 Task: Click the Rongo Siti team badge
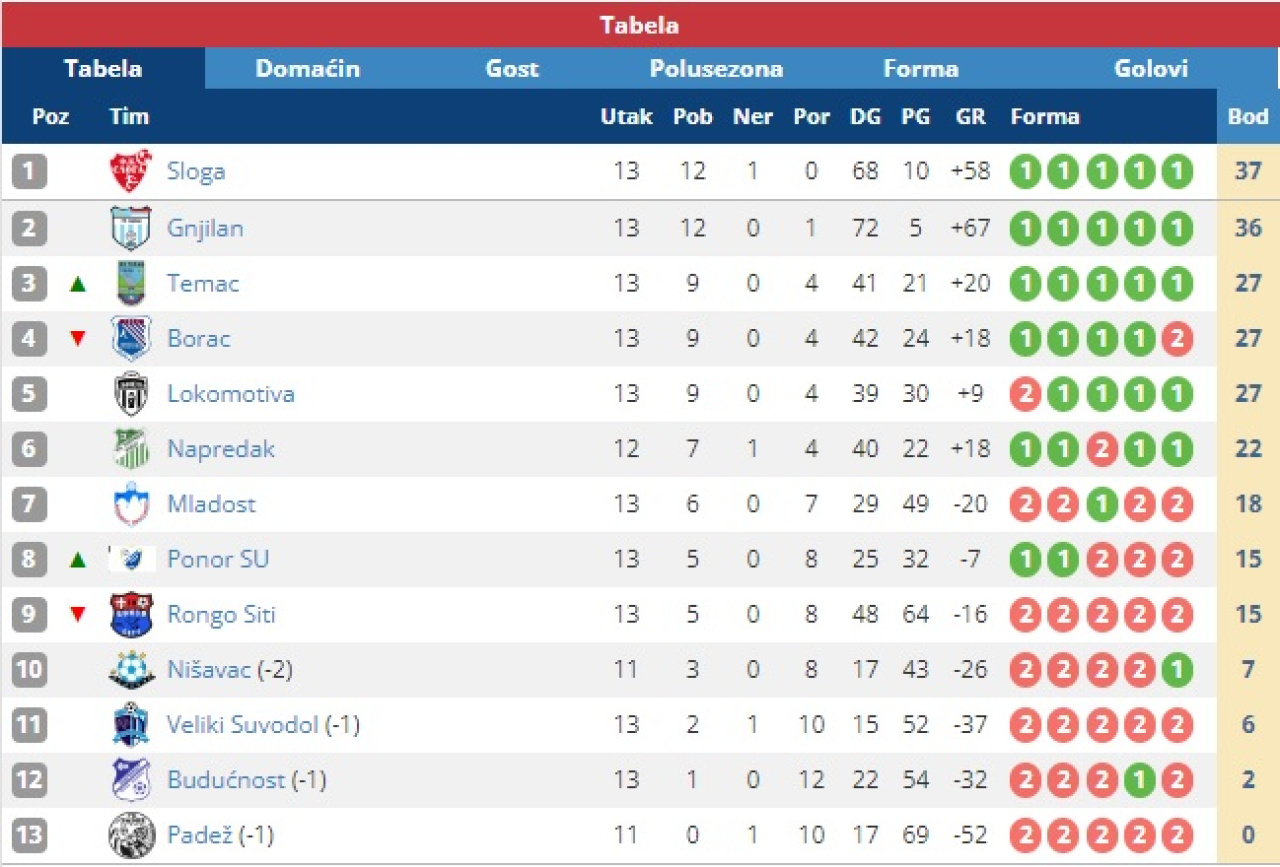coord(131,614)
